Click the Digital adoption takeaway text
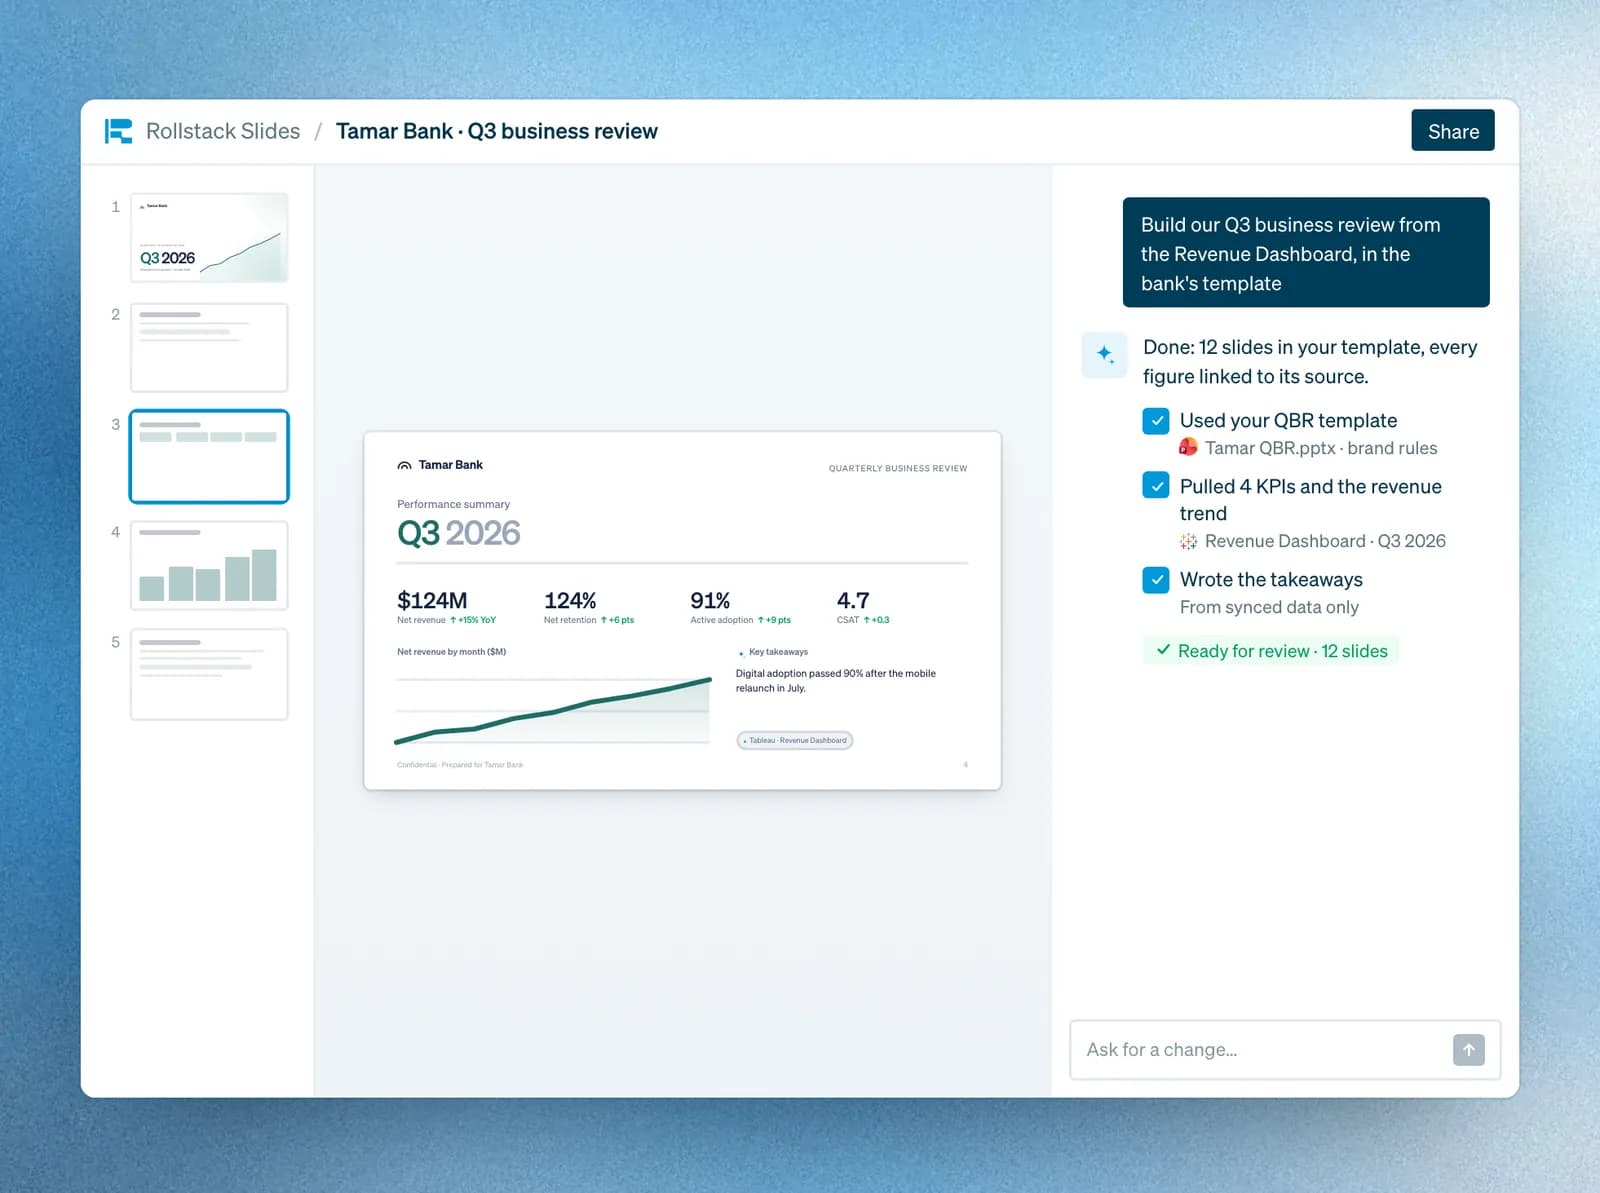1600x1193 pixels. (x=836, y=681)
